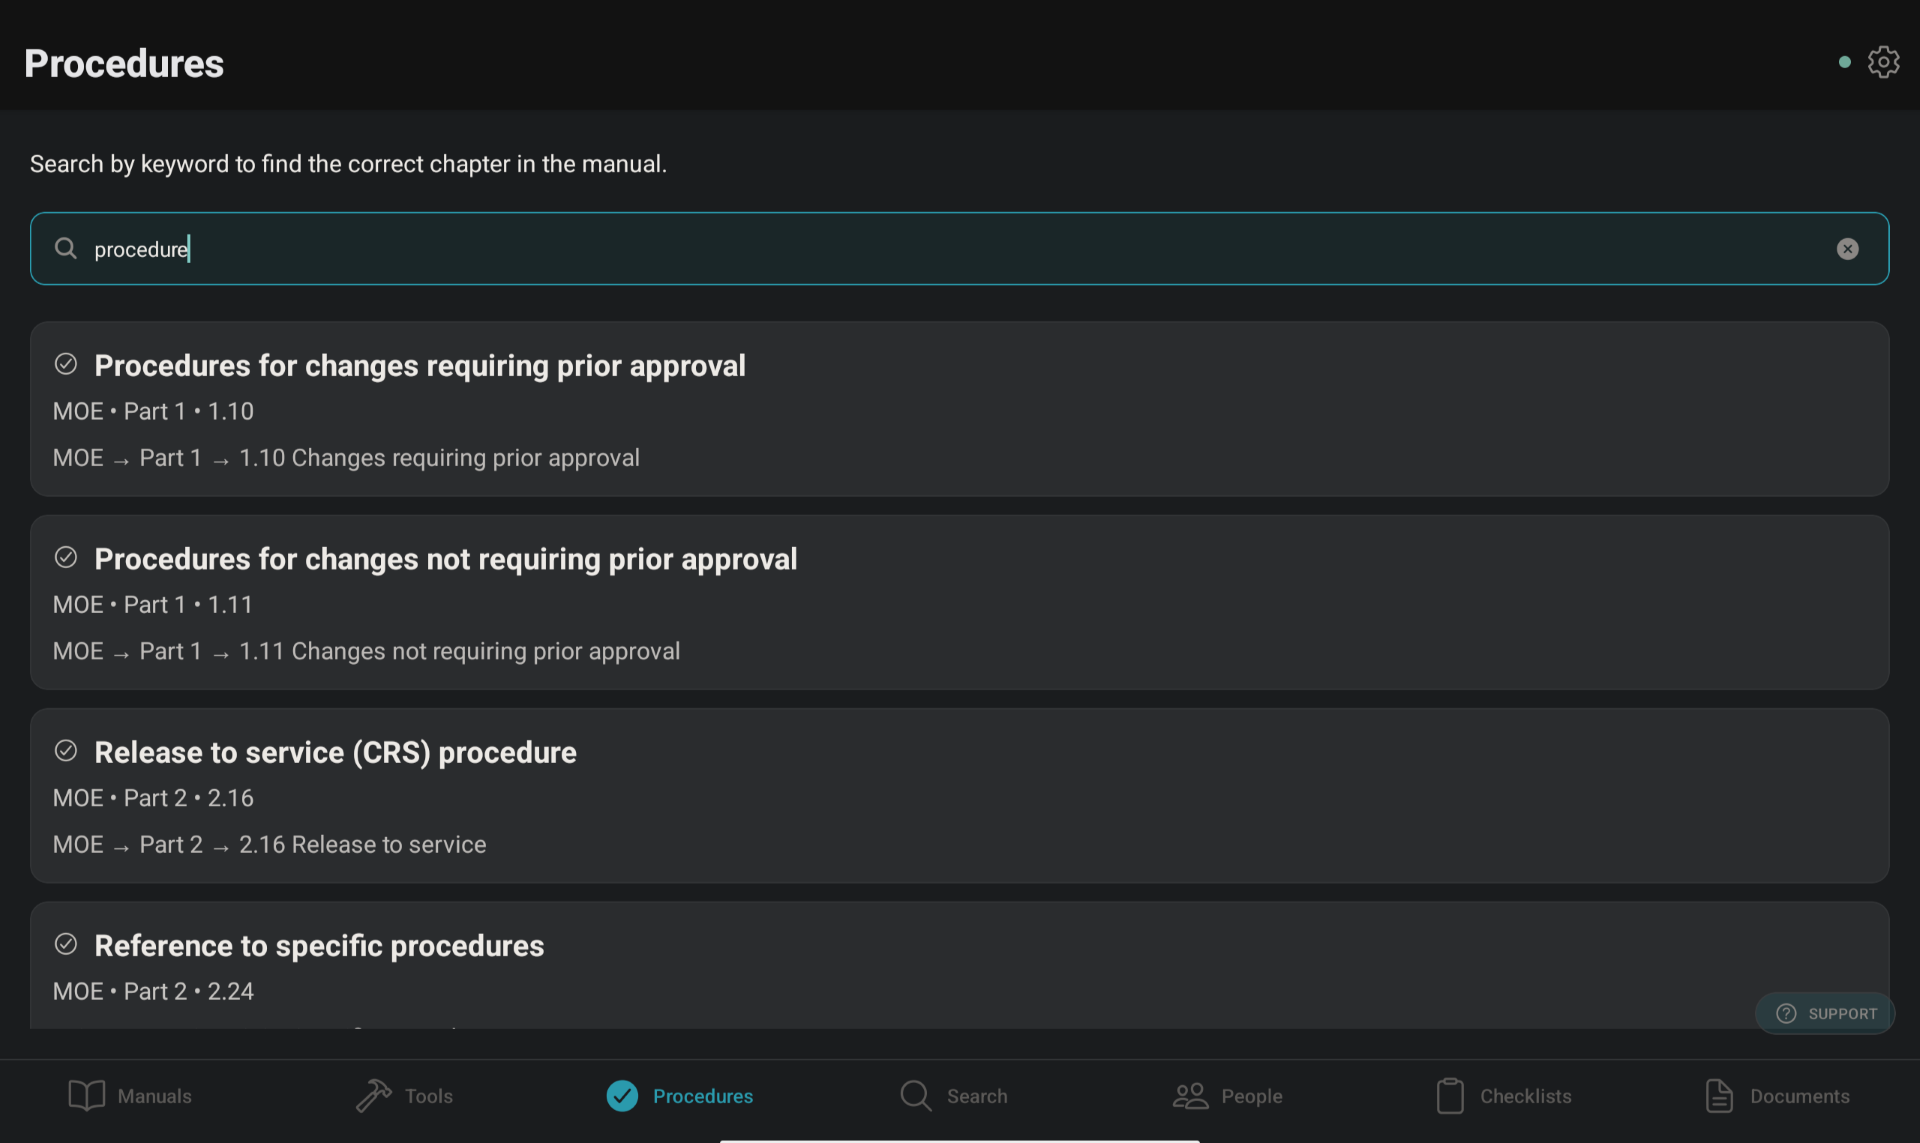Toggle completion on 'Reference to specific procedures'
1920x1143 pixels.
(66, 944)
